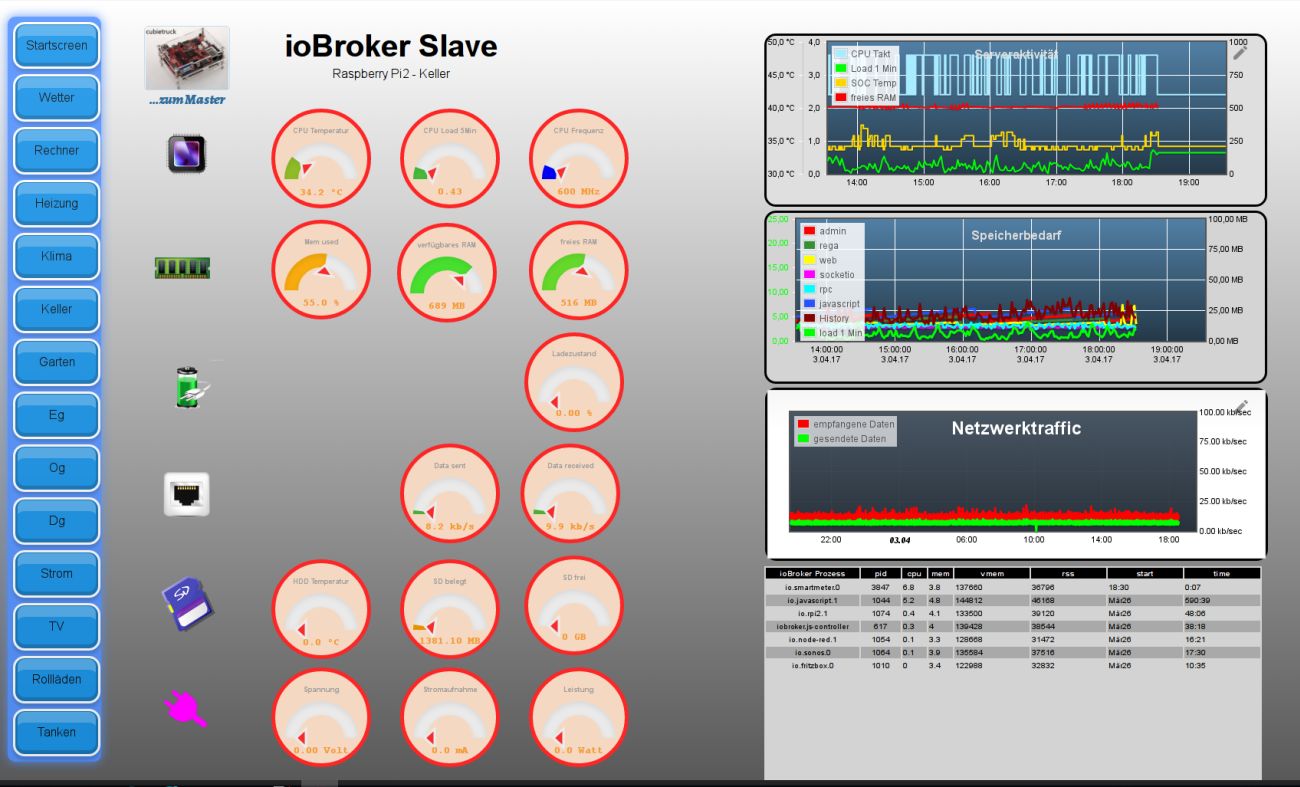Image resolution: width=1300 pixels, height=787 pixels.
Task: Go to the Rechner view
Action: point(57,151)
